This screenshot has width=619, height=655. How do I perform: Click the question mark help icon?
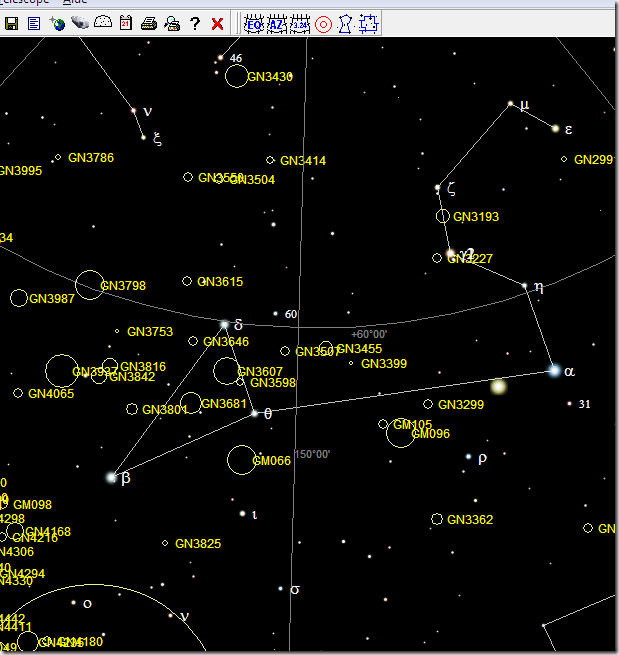[195, 24]
